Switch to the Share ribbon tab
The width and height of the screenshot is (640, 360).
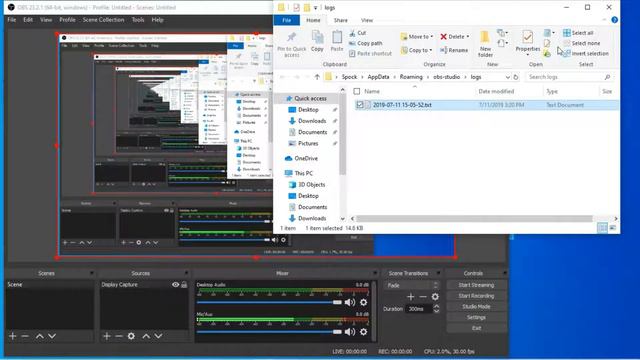point(340,20)
